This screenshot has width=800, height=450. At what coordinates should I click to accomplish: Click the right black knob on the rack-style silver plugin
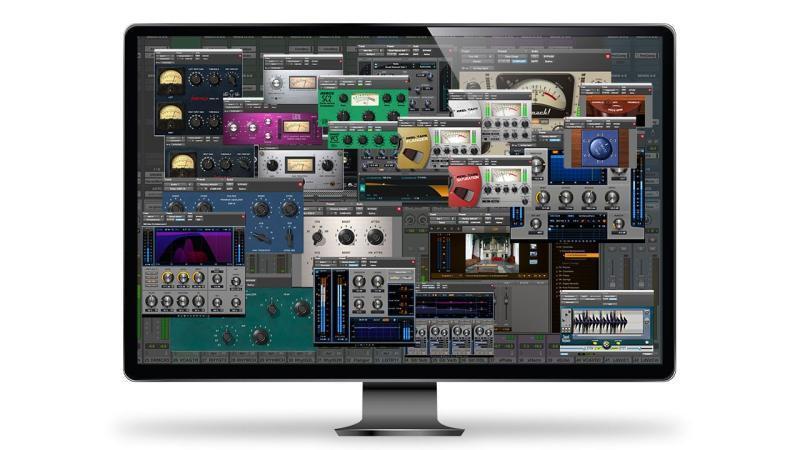click(327, 165)
